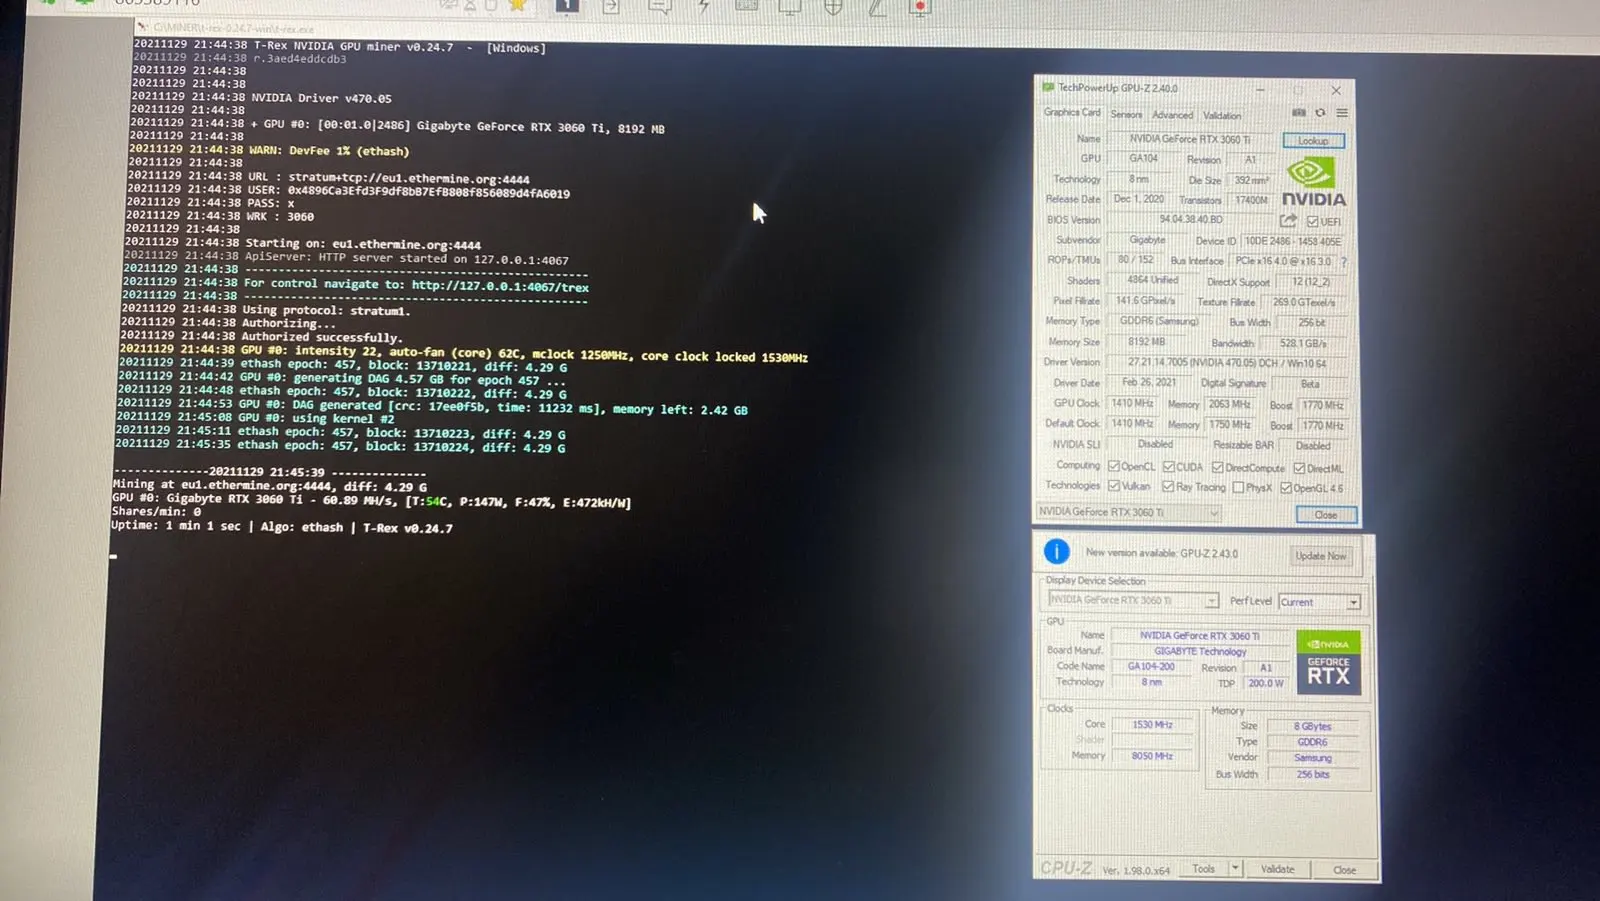Click the BIOS Version field

(1191, 219)
